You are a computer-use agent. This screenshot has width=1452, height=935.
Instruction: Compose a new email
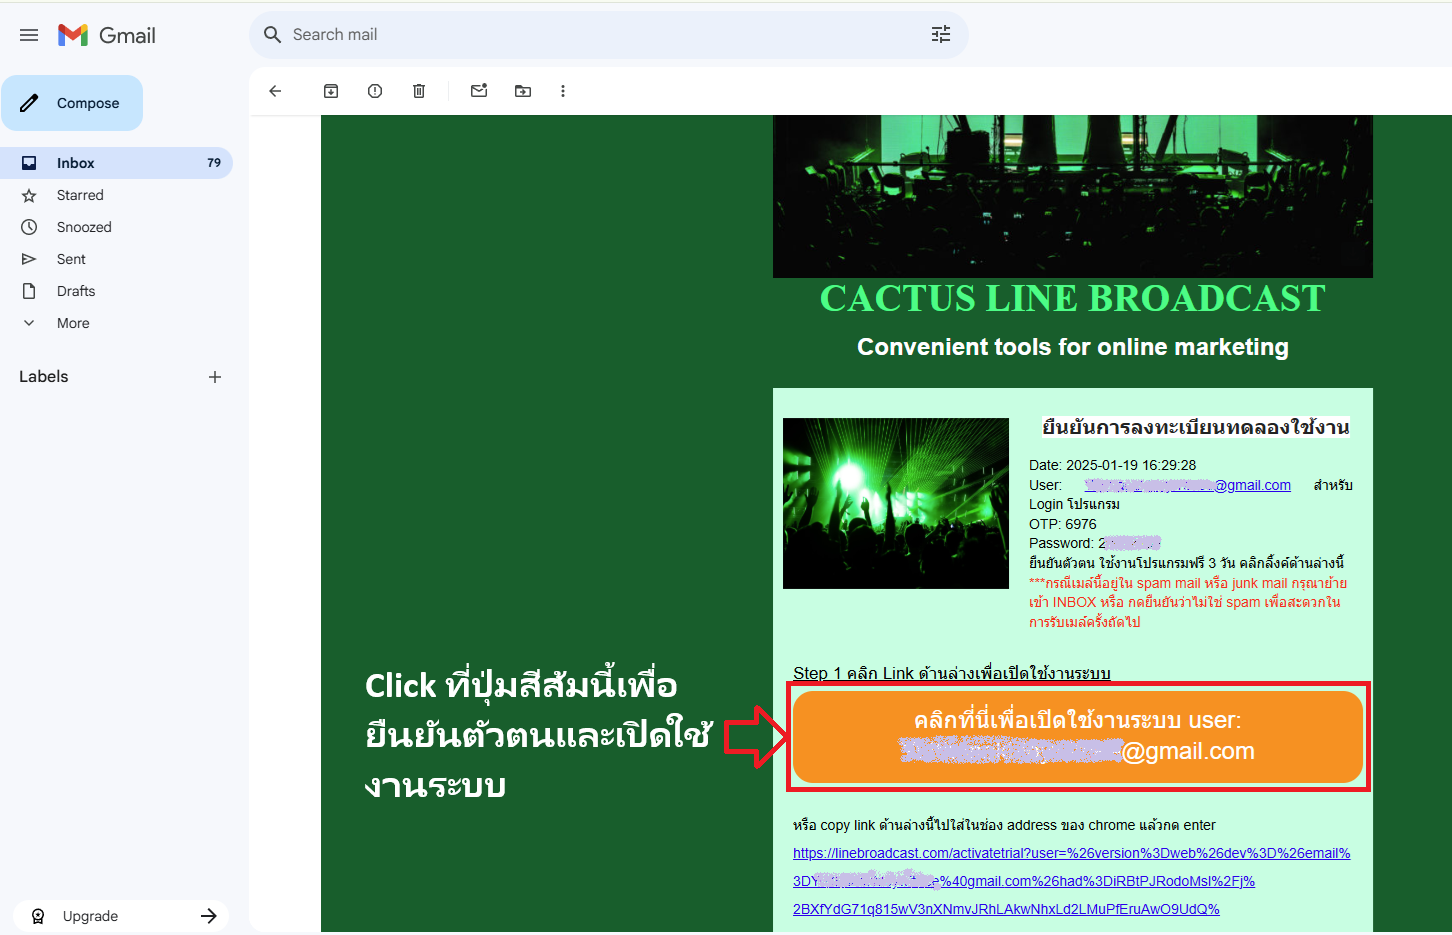point(72,103)
